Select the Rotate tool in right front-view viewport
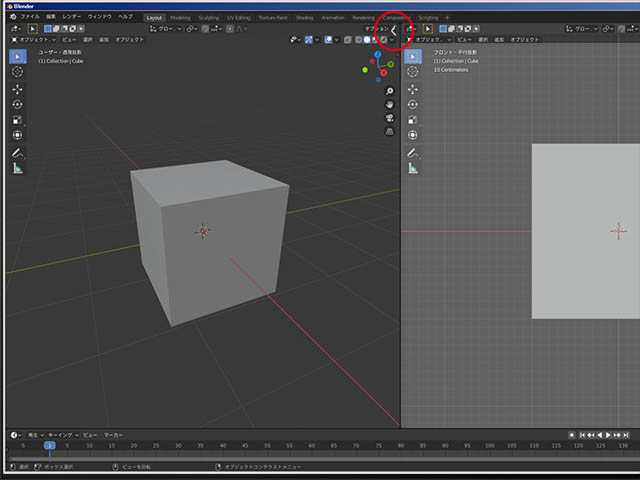 pos(413,104)
